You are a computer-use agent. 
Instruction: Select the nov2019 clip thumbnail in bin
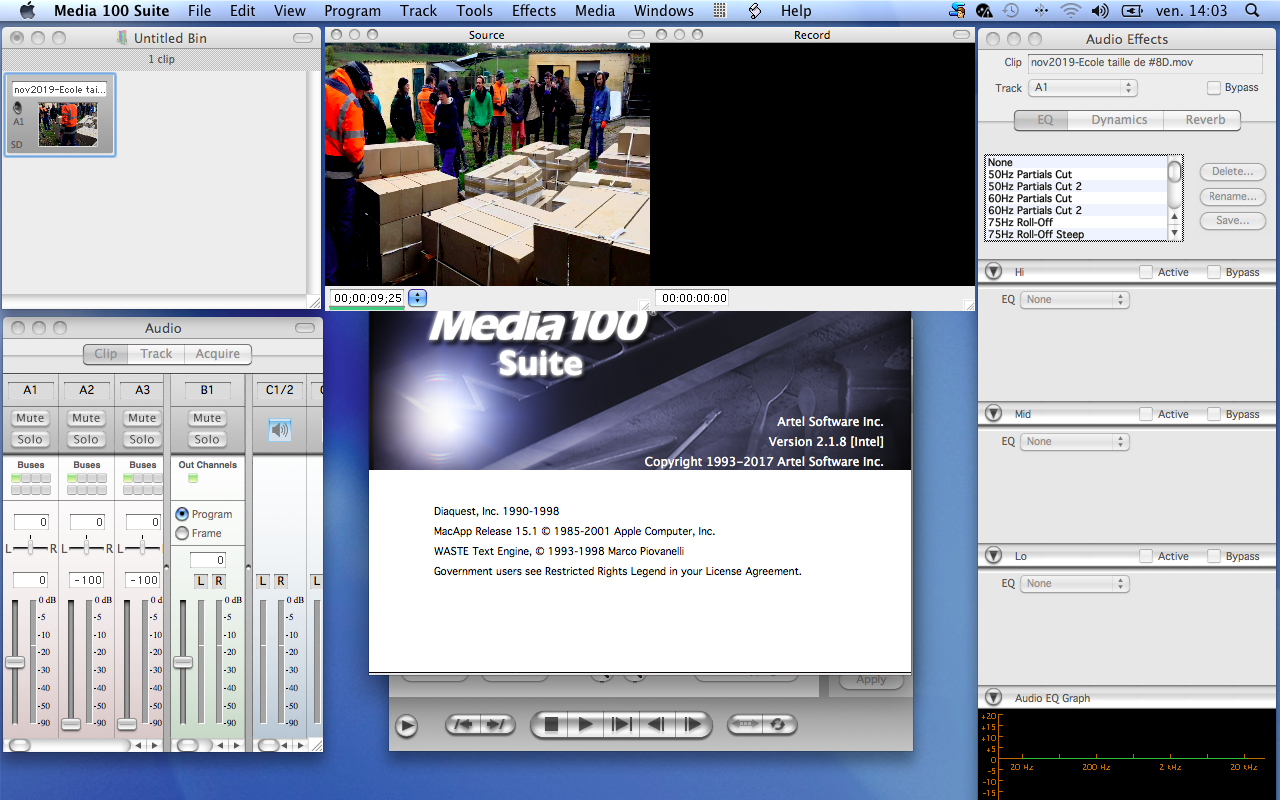[x=68, y=124]
